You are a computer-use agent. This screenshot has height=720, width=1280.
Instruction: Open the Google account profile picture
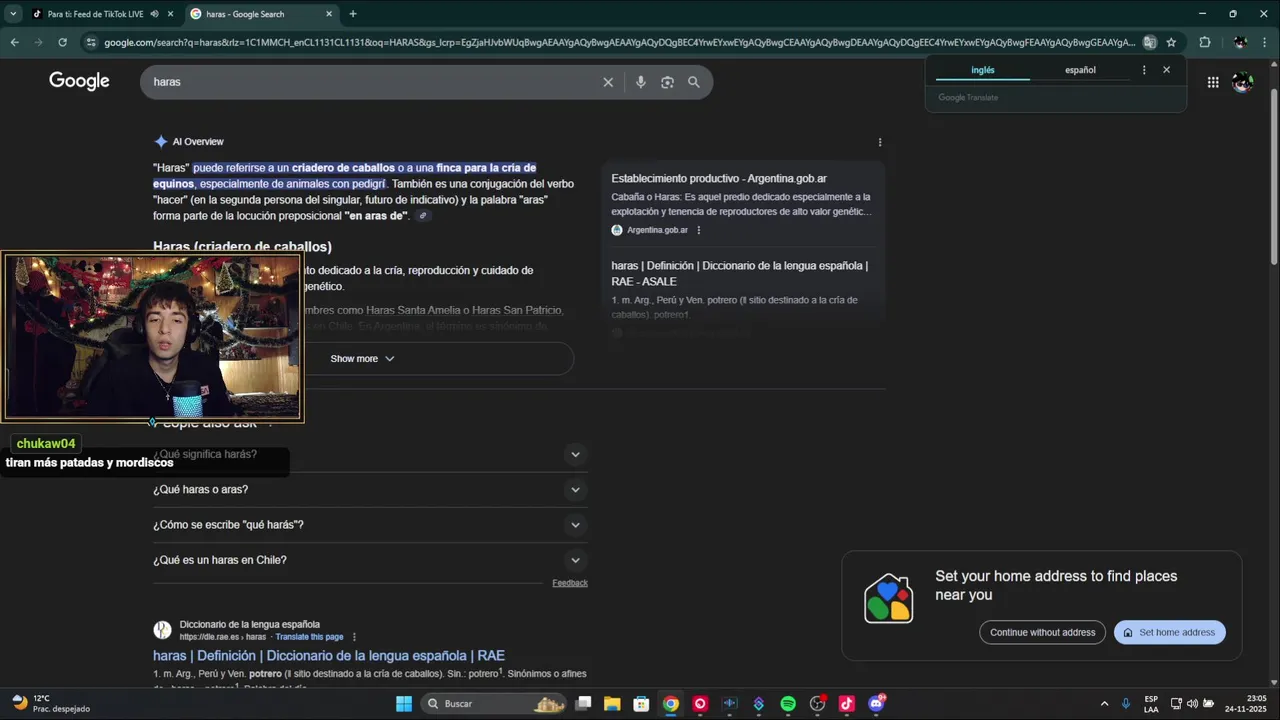(x=1243, y=82)
